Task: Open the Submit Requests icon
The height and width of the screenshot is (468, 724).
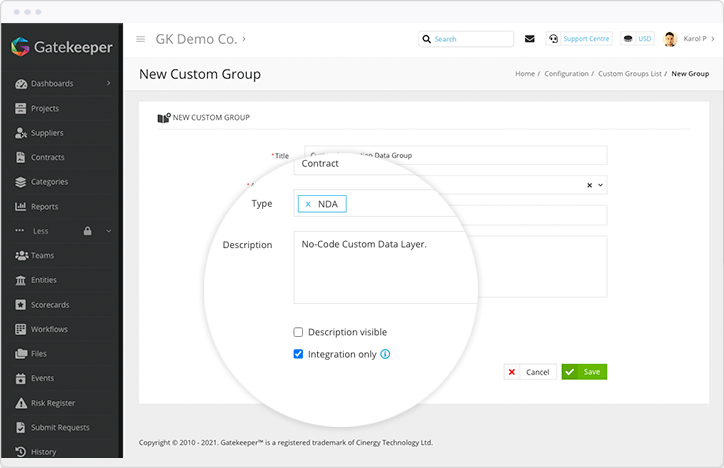Action: click(x=20, y=427)
